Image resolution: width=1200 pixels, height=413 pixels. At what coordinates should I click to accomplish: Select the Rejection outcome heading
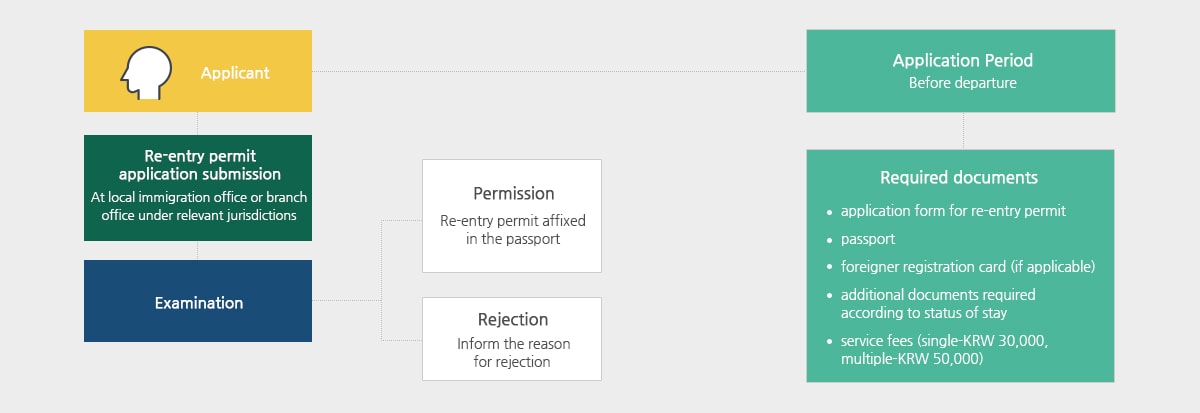[512, 320]
